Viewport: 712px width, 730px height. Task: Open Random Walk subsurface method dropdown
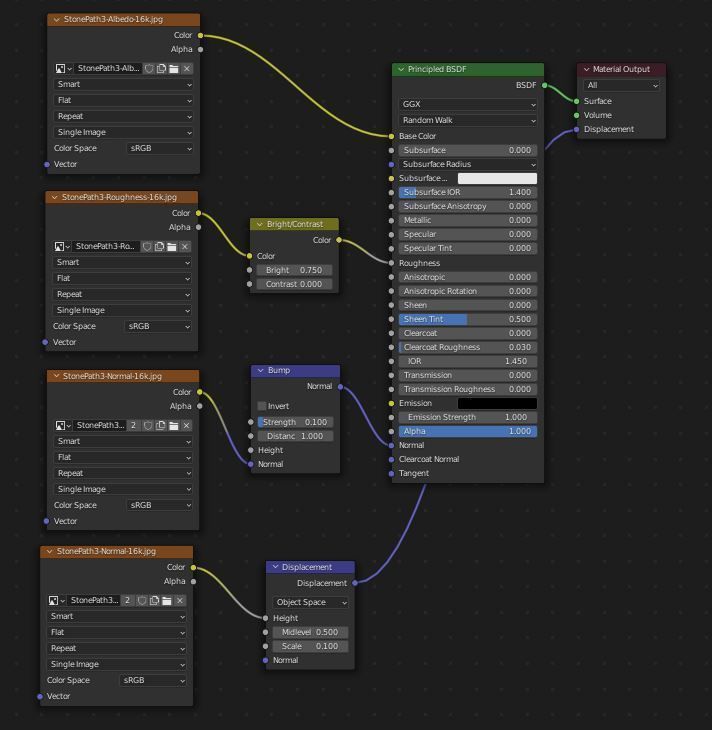[x=468, y=120]
